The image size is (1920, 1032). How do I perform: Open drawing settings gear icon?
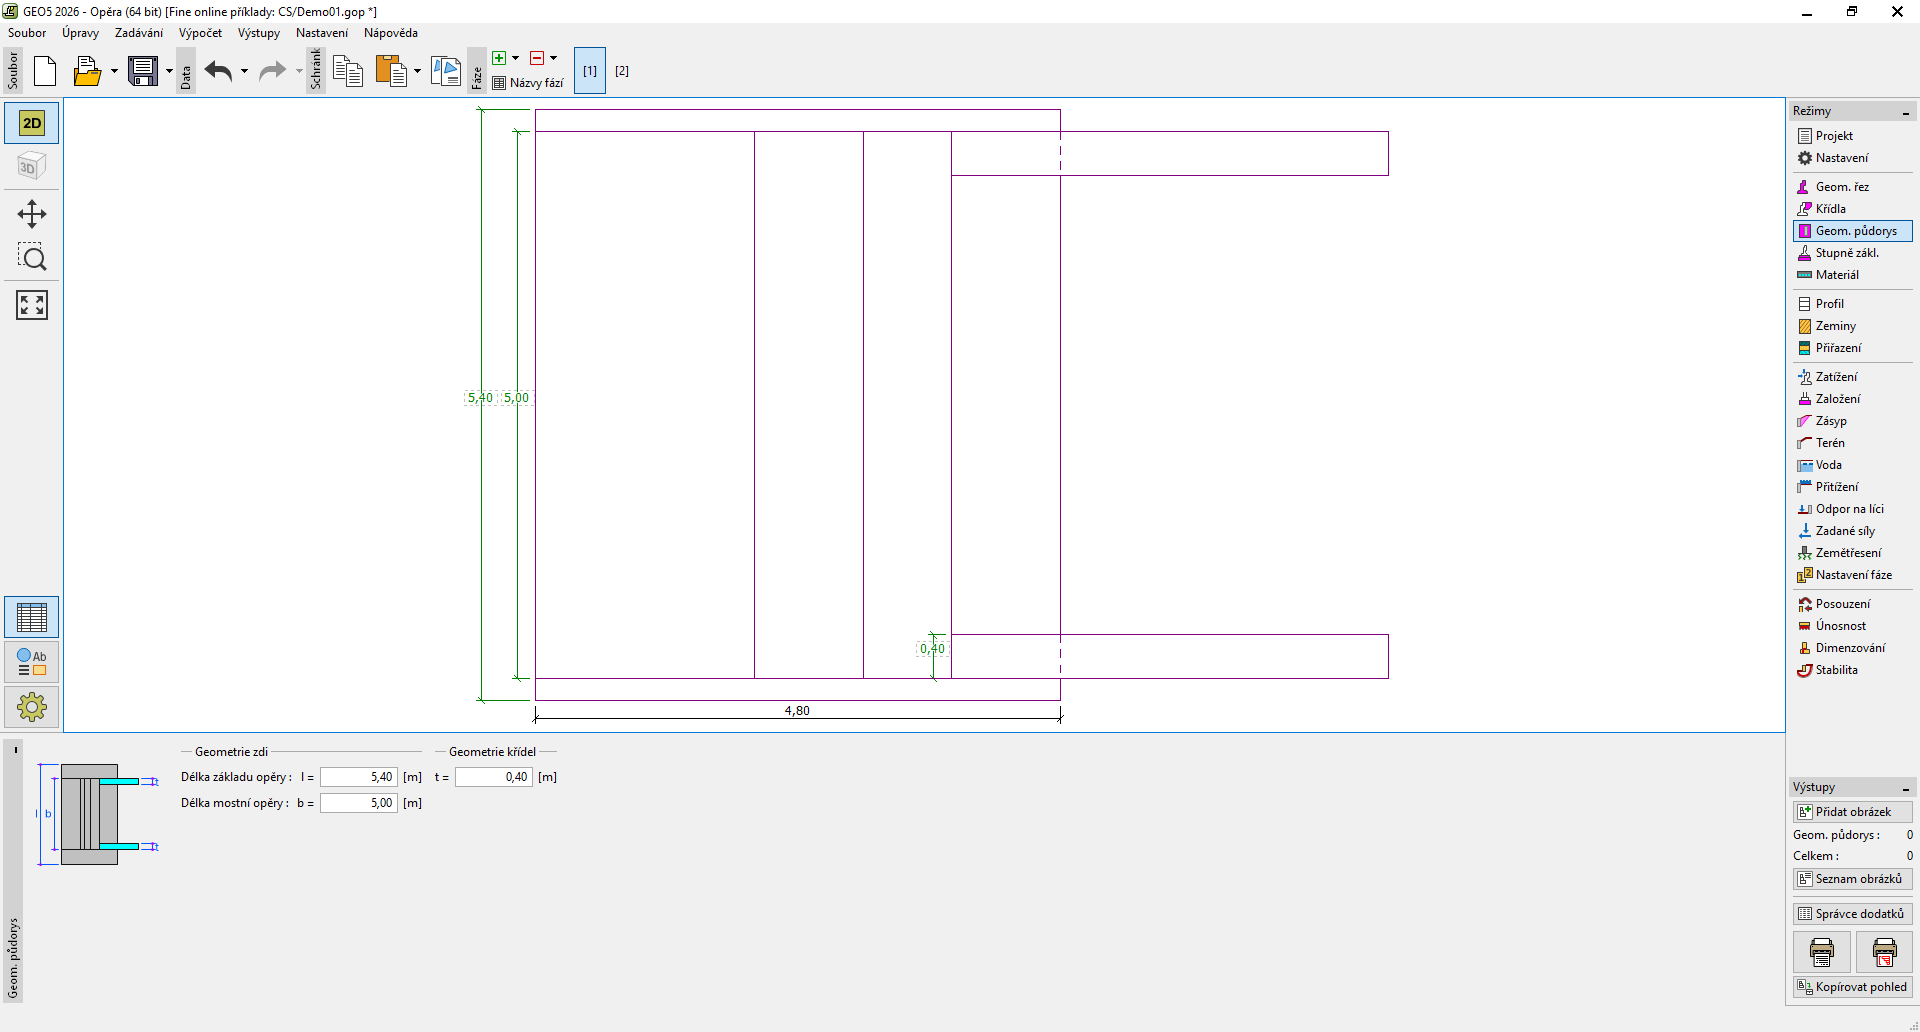pos(32,707)
